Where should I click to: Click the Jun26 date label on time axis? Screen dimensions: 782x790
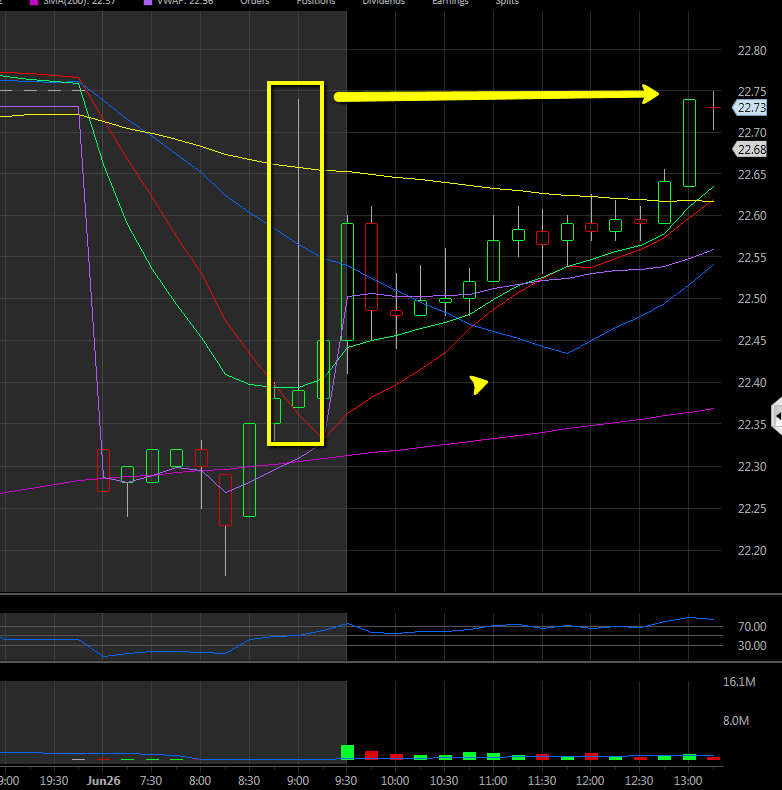click(102, 780)
